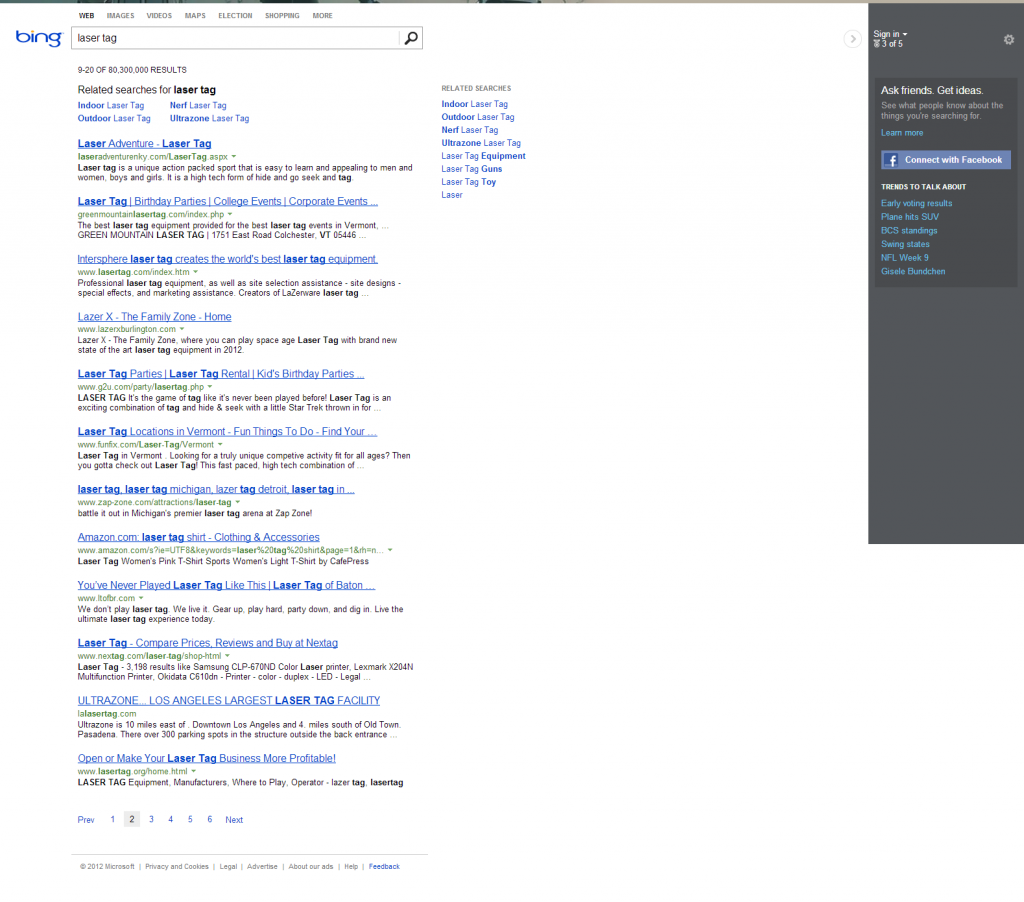Open the More menu

point(322,16)
